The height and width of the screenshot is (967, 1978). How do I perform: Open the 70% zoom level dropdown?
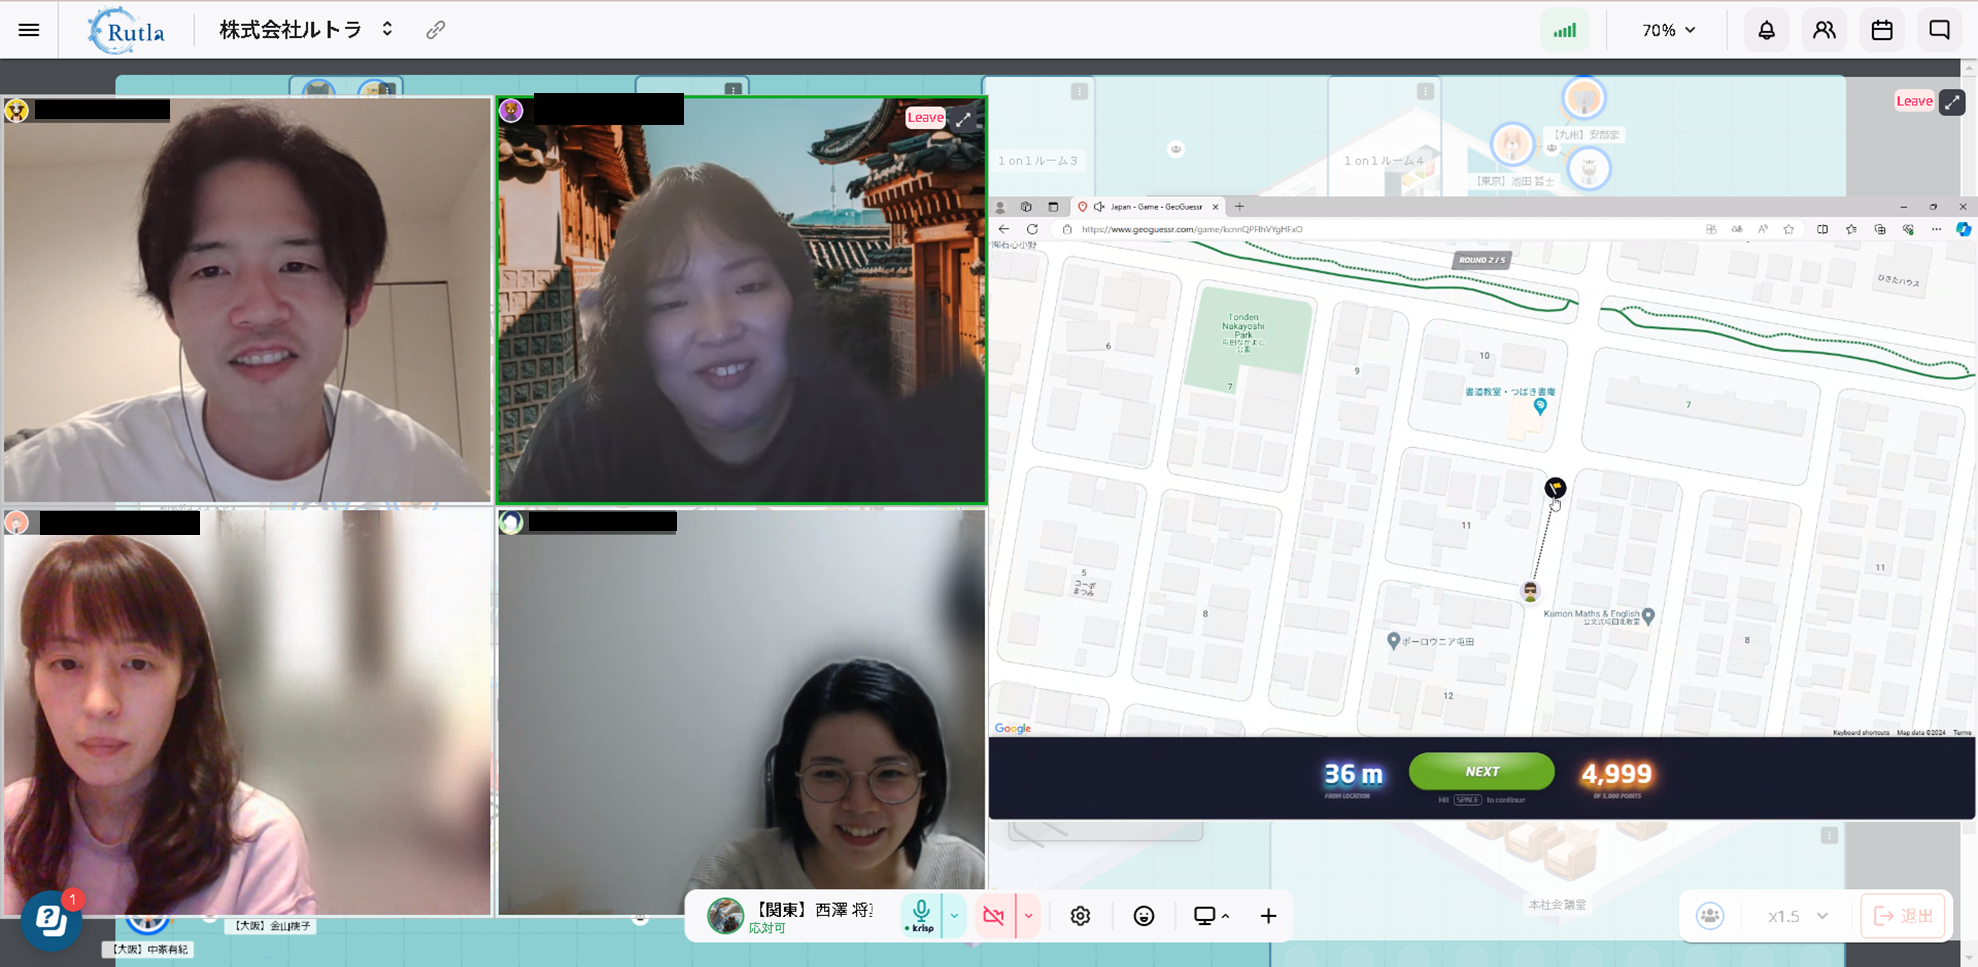pyautogui.click(x=1668, y=30)
